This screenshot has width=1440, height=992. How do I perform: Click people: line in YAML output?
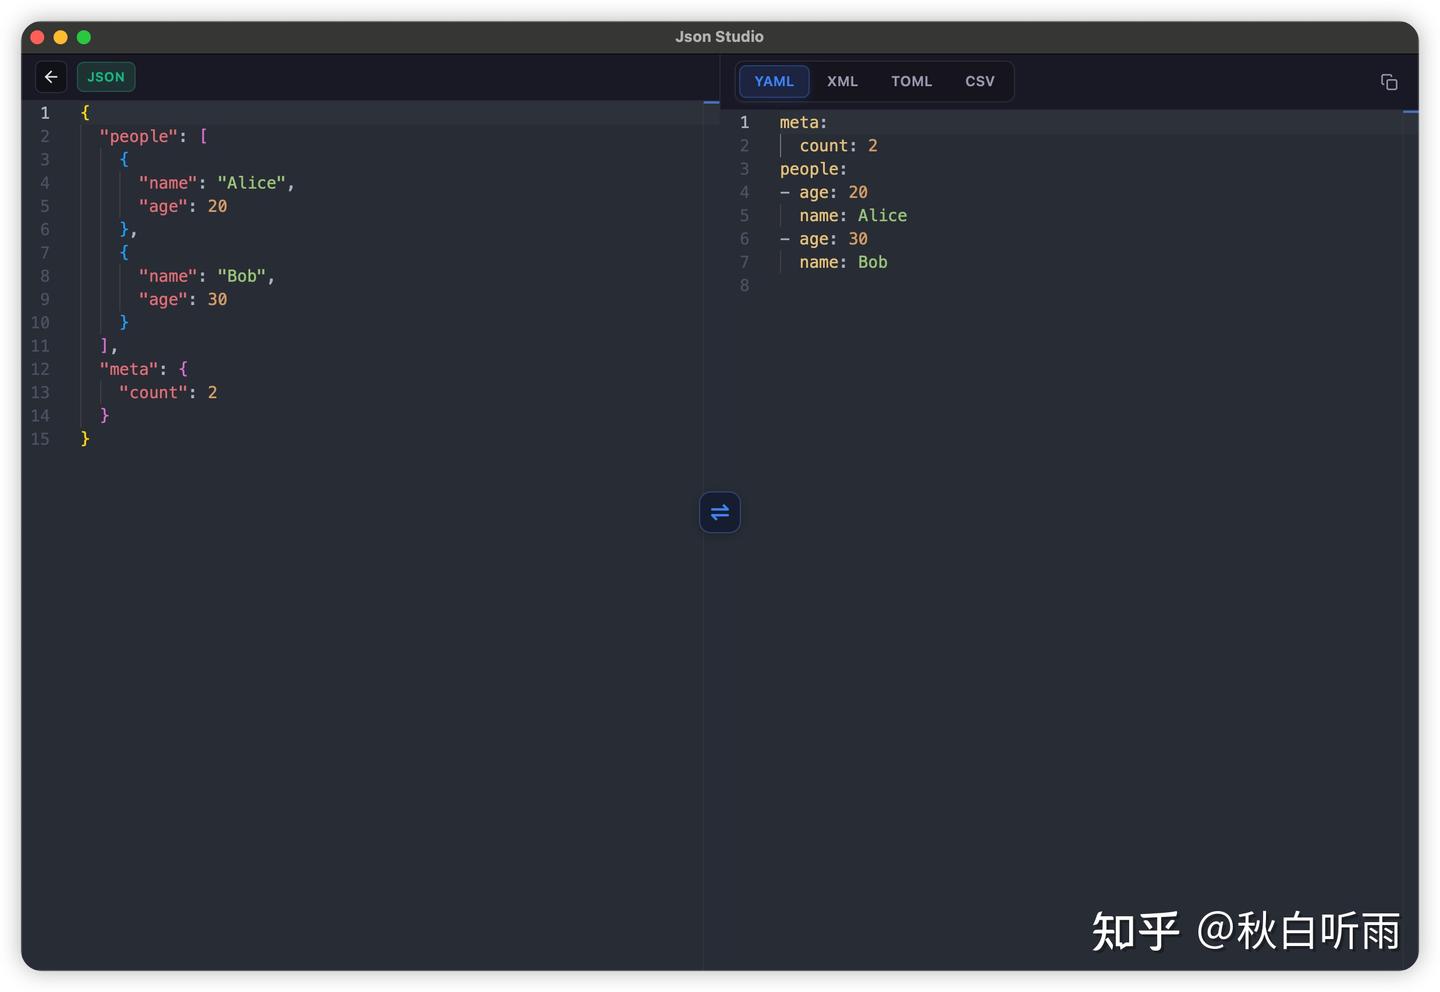click(x=813, y=169)
